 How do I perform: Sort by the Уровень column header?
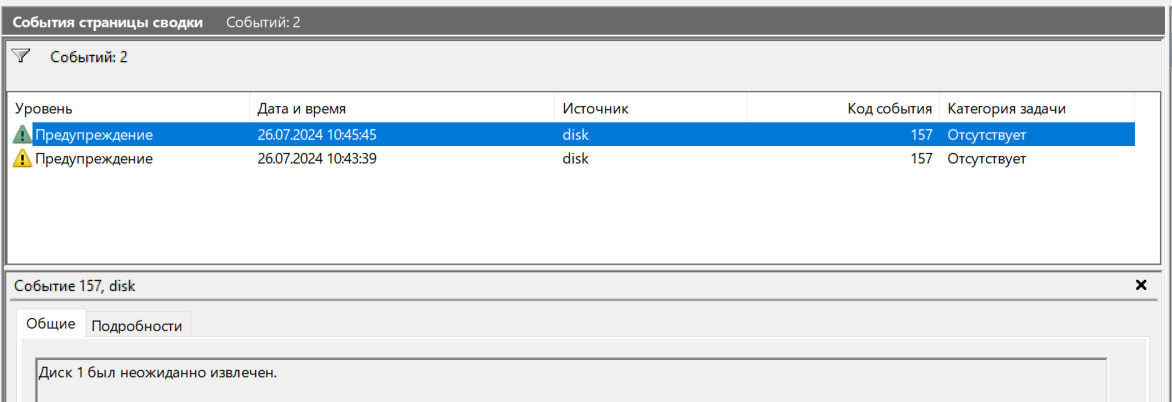44,108
